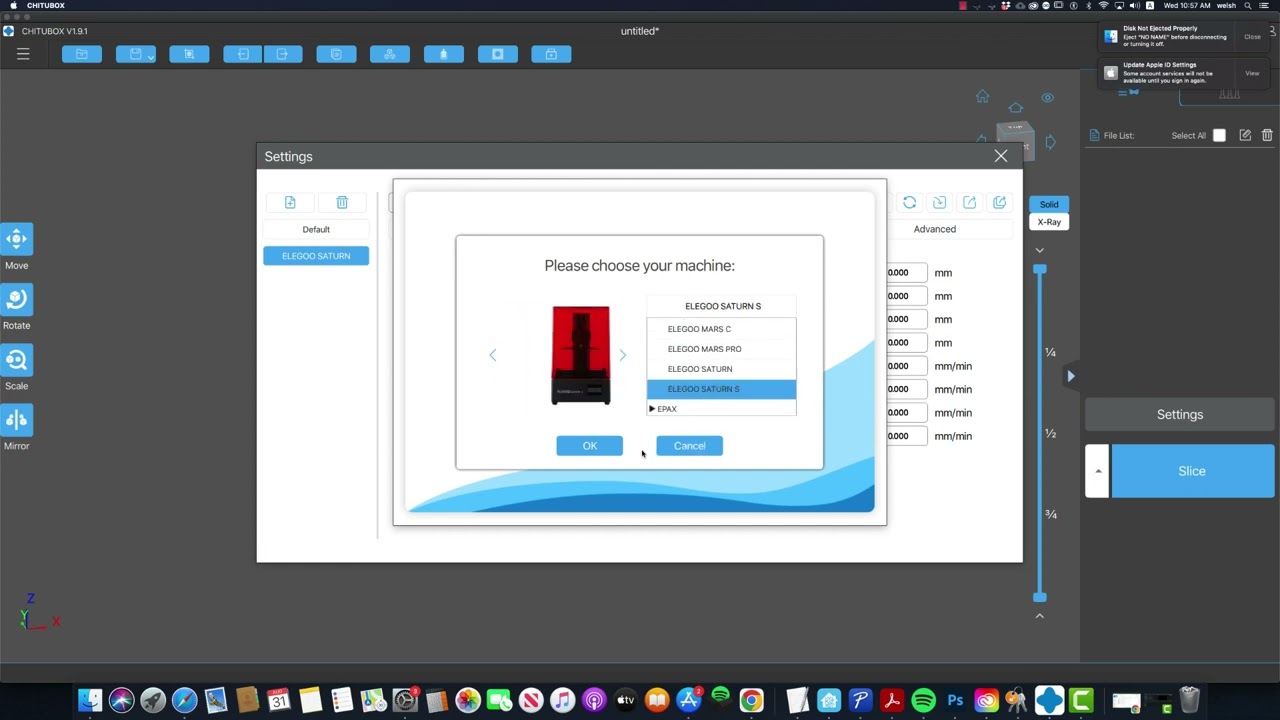Expand the slice options arrow

[x=1098, y=471]
